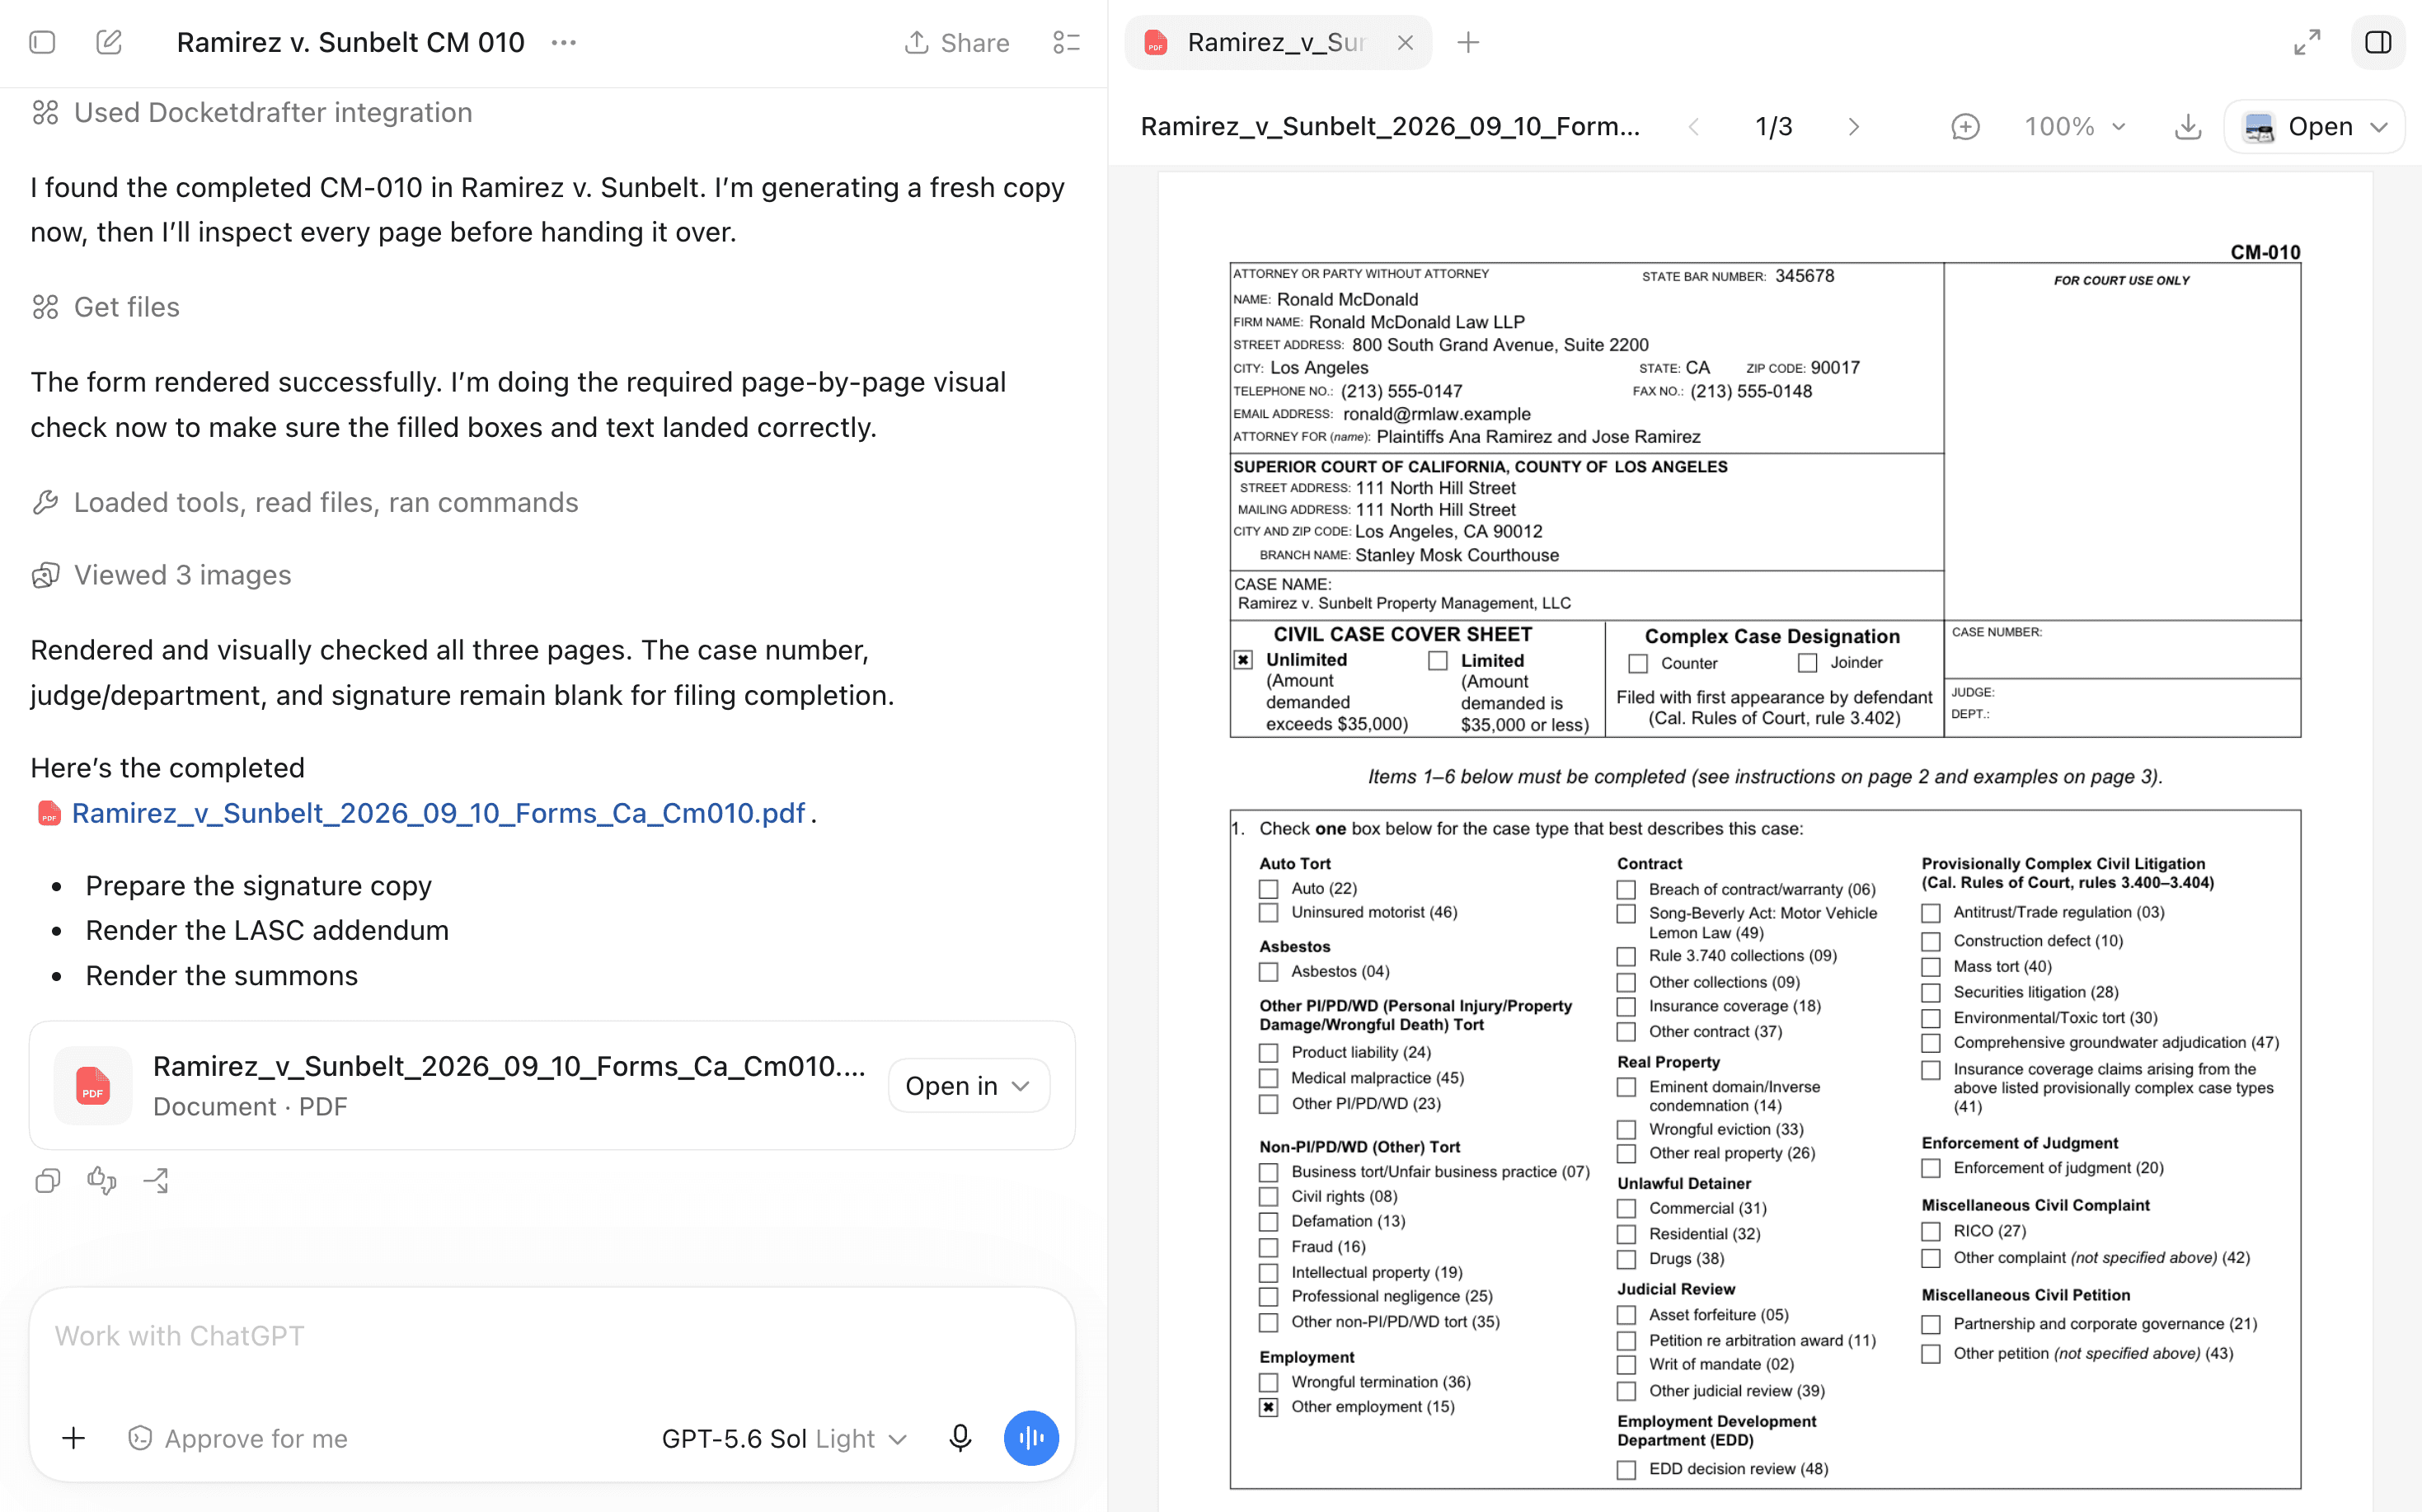Check the Joinder checkbox
The image size is (2422, 1512).
click(1808, 663)
